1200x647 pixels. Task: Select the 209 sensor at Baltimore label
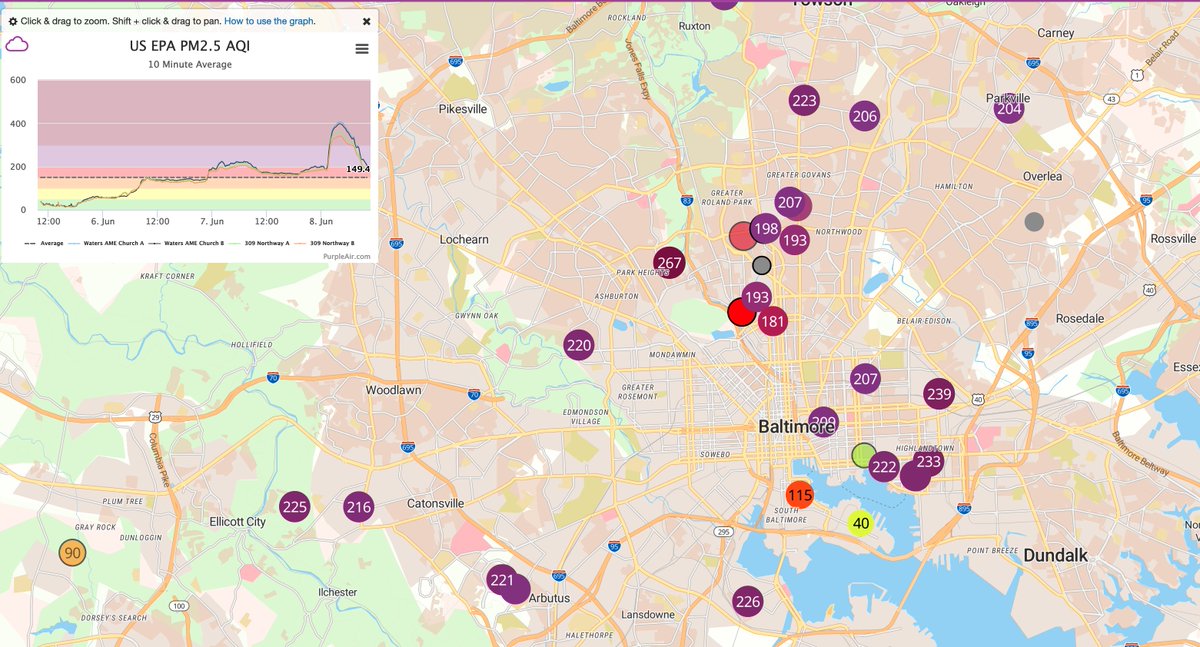pyautogui.click(x=823, y=422)
